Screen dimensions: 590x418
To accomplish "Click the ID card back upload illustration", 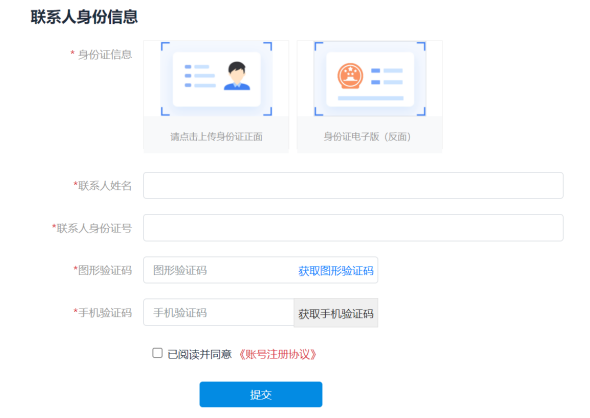I will tap(370, 79).
